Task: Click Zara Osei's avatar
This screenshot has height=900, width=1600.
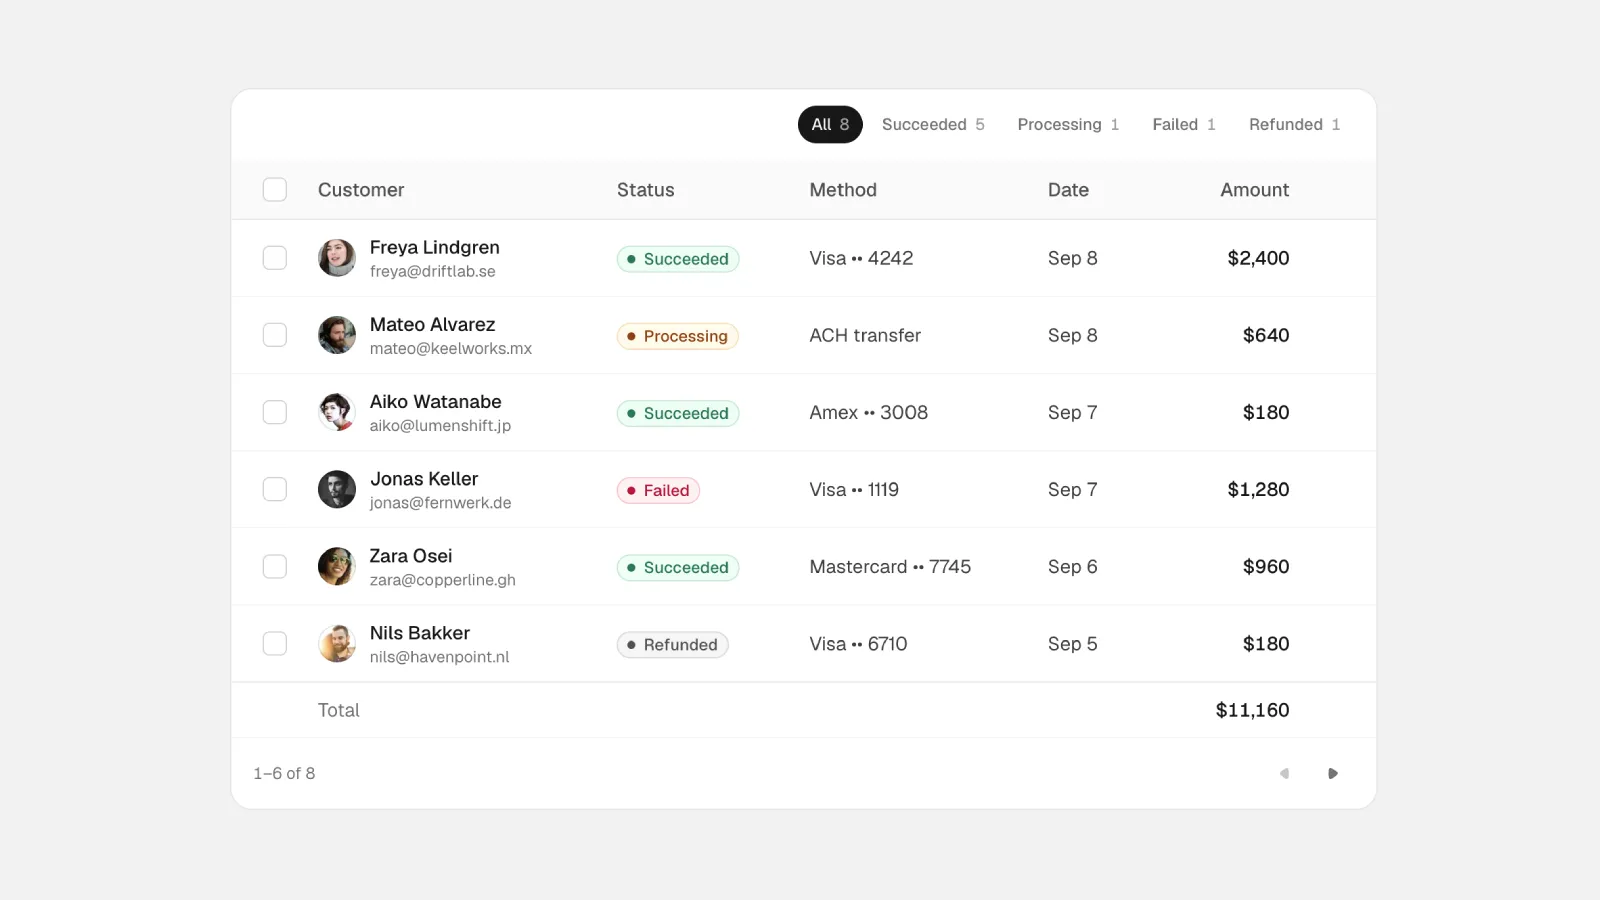Action: click(x=337, y=566)
